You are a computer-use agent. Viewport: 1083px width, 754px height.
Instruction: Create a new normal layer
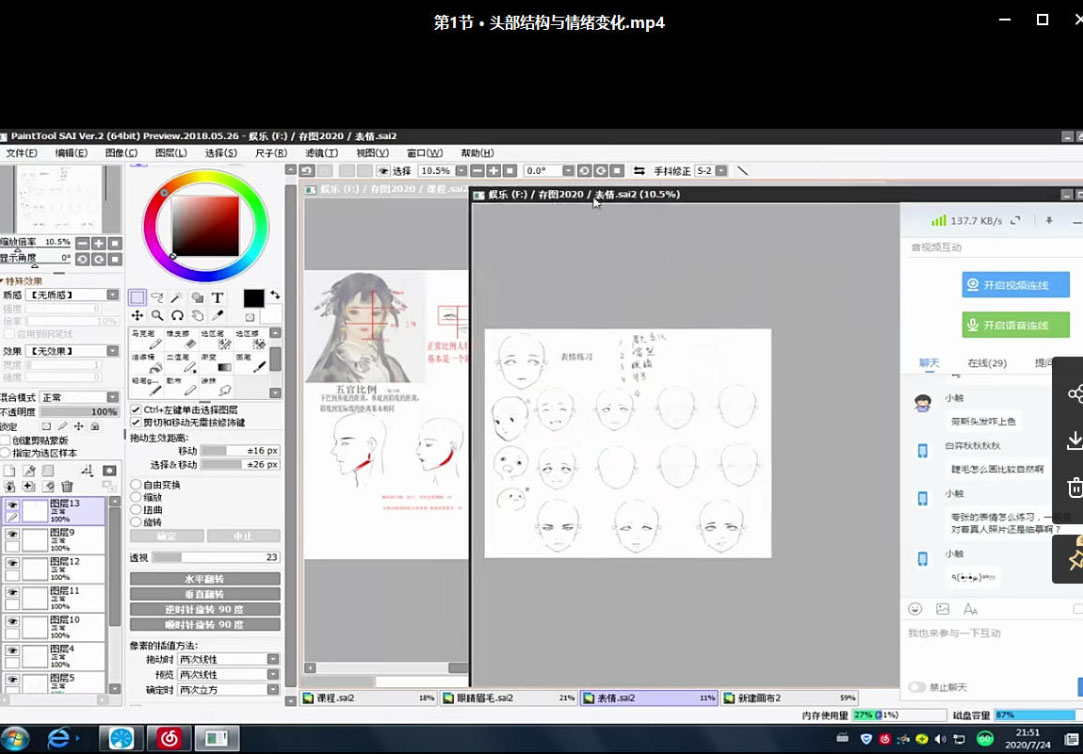(x=10, y=471)
